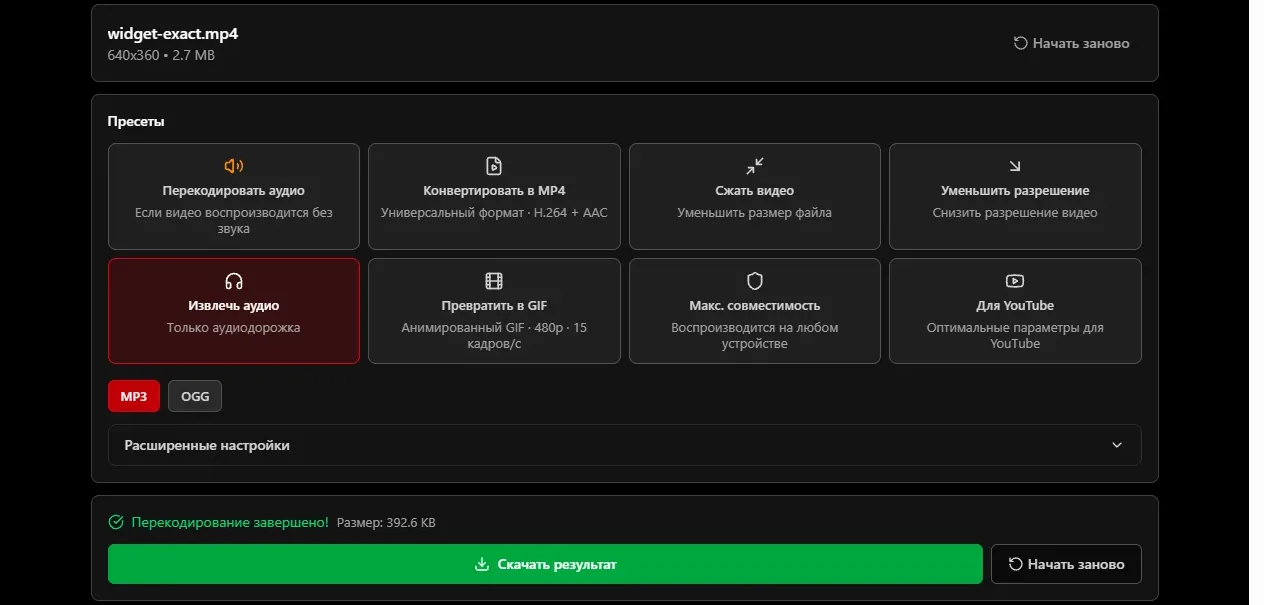Click the speaker icon on Перекодировать аудио
This screenshot has height=605, width=1264.
pos(234,166)
